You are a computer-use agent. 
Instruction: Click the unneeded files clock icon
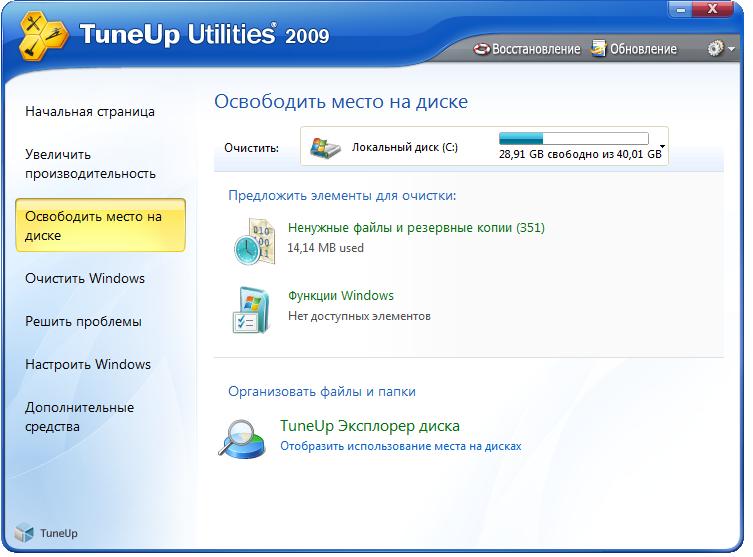click(x=255, y=241)
